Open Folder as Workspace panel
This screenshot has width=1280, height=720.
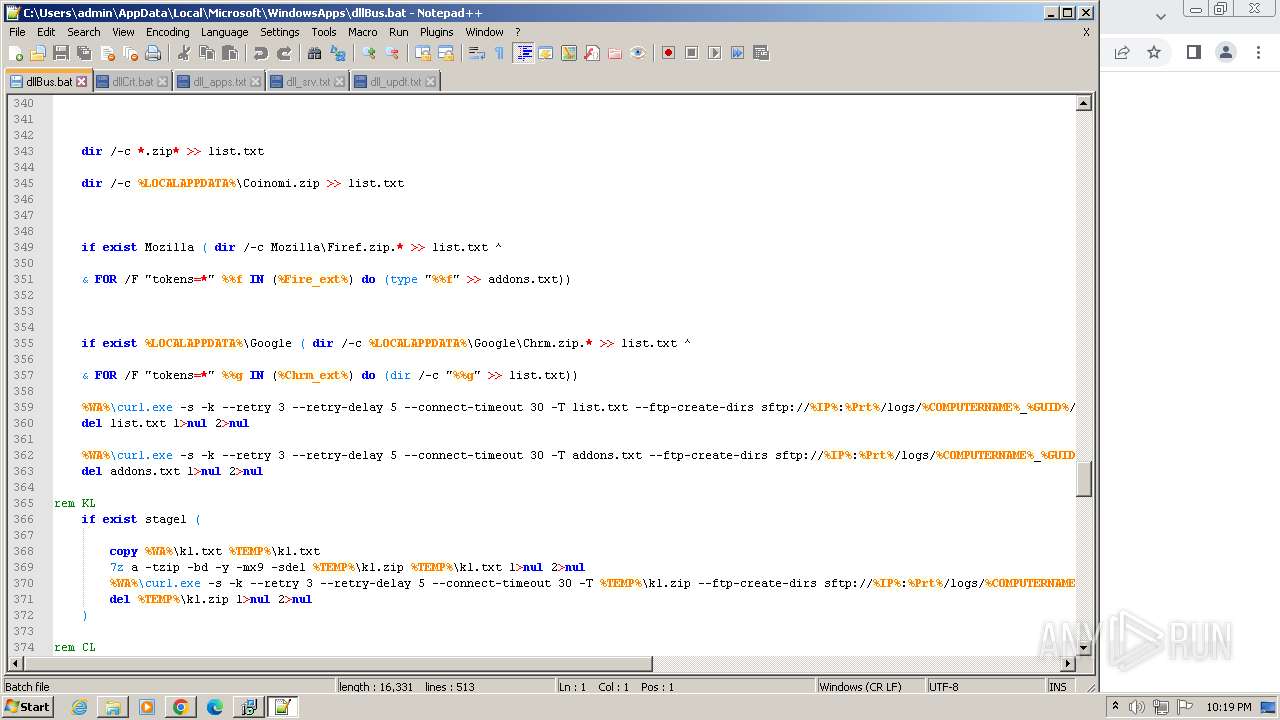click(615, 53)
